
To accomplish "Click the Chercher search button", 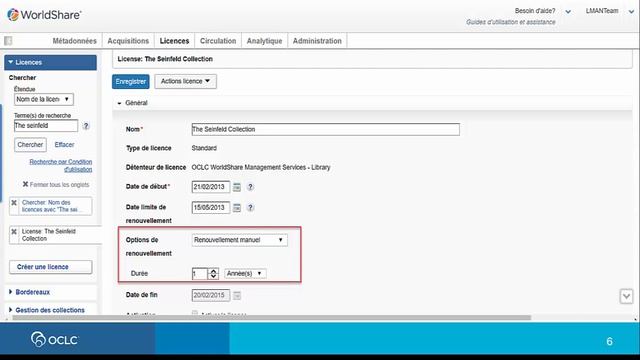I will tap(30, 145).
